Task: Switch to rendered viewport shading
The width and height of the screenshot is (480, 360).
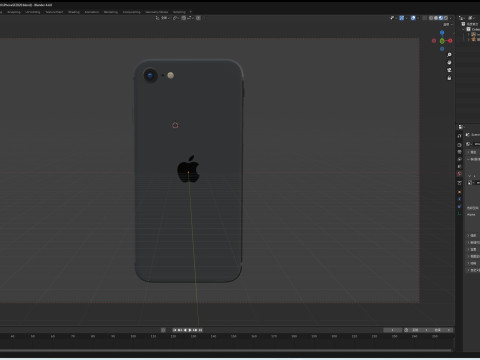Action: [x=446, y=18]
